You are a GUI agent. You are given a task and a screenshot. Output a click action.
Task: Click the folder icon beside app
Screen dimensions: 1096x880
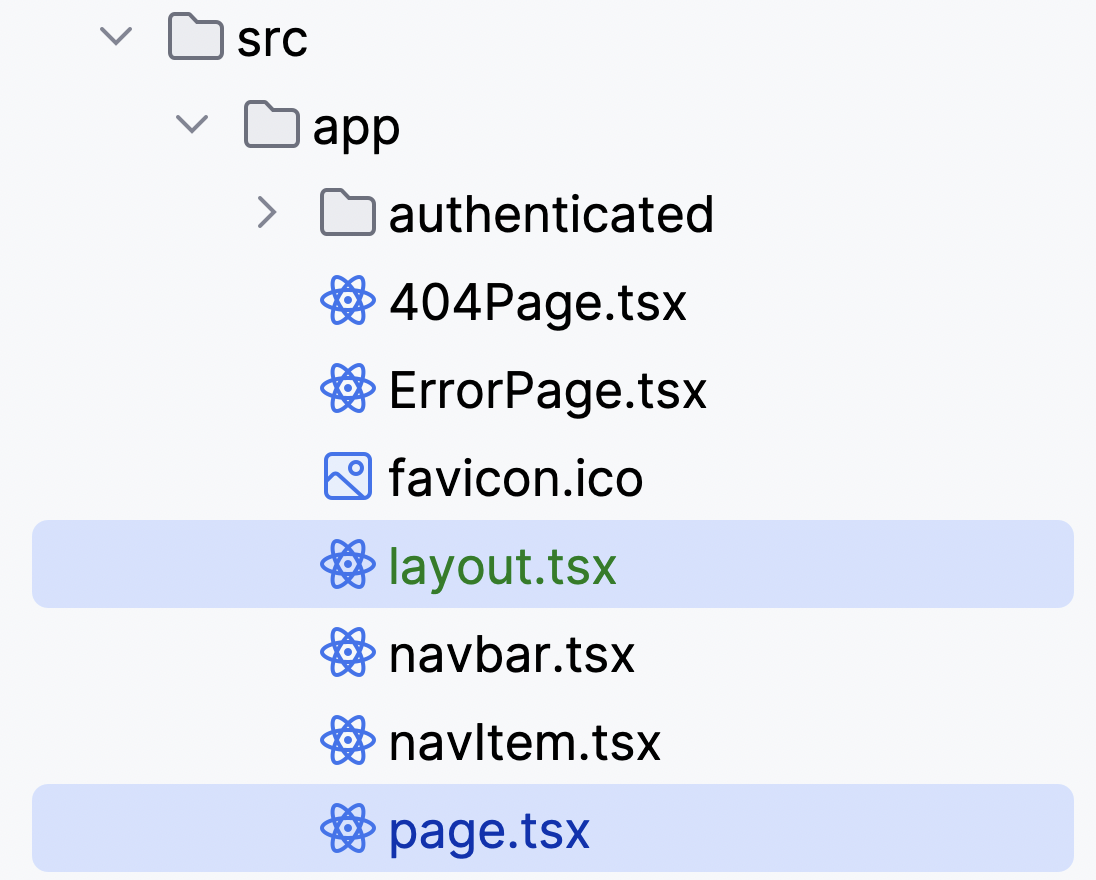coord(271,125)
